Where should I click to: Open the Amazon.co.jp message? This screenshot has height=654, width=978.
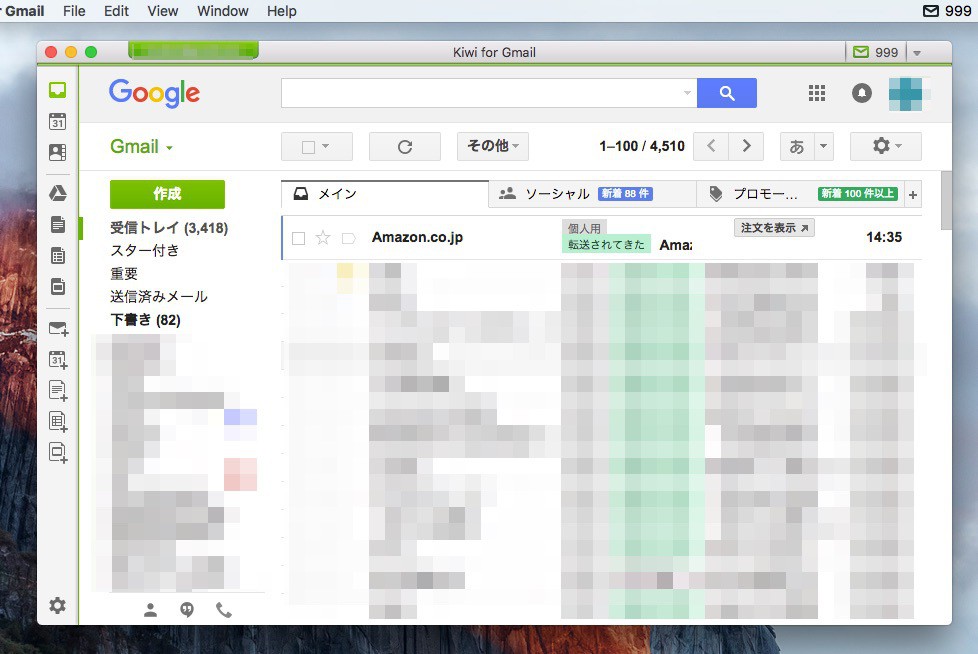click(x=602, y=238)
